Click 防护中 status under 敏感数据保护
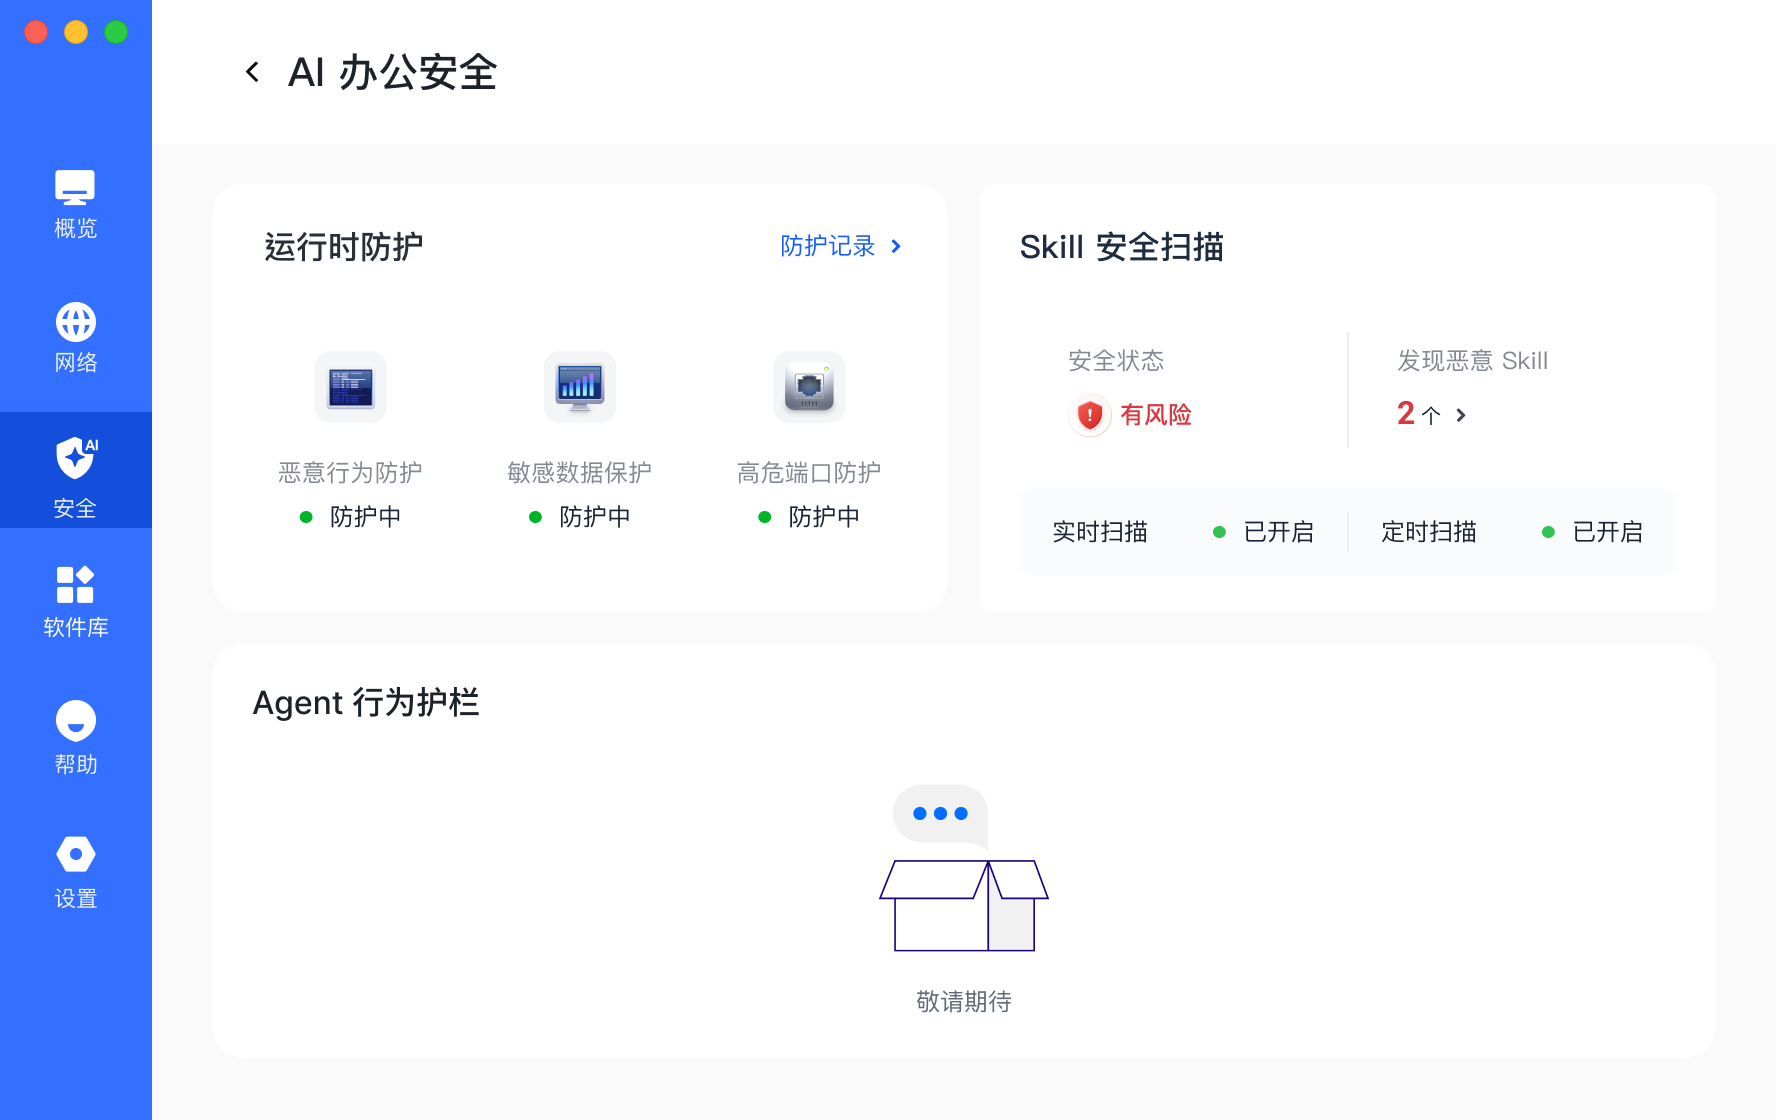1776x1120 pixels. pos(580,516)
